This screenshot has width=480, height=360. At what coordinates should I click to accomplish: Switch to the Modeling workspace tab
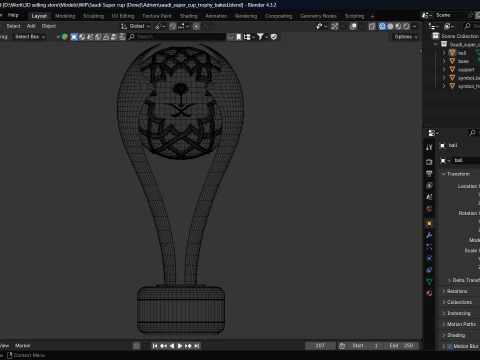[x=65, y=16]
